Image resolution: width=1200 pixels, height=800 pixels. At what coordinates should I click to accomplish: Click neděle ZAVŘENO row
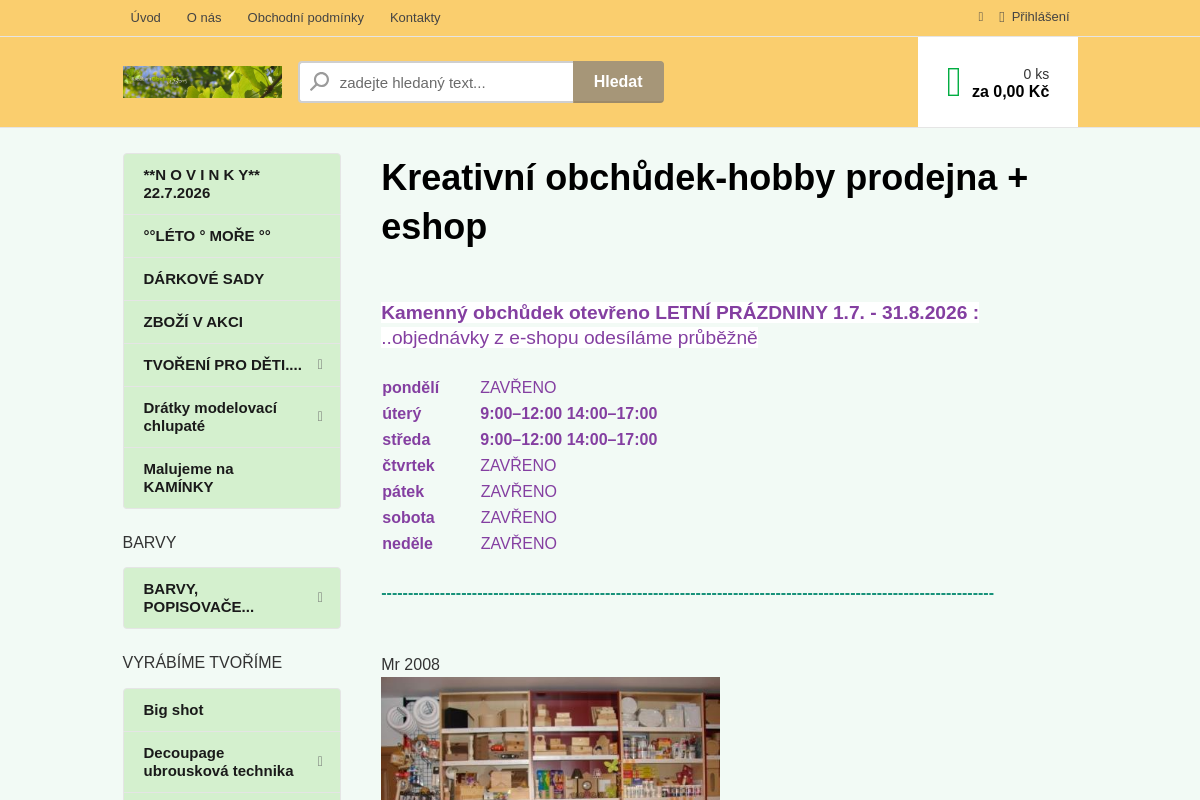(x=469, y=544)
